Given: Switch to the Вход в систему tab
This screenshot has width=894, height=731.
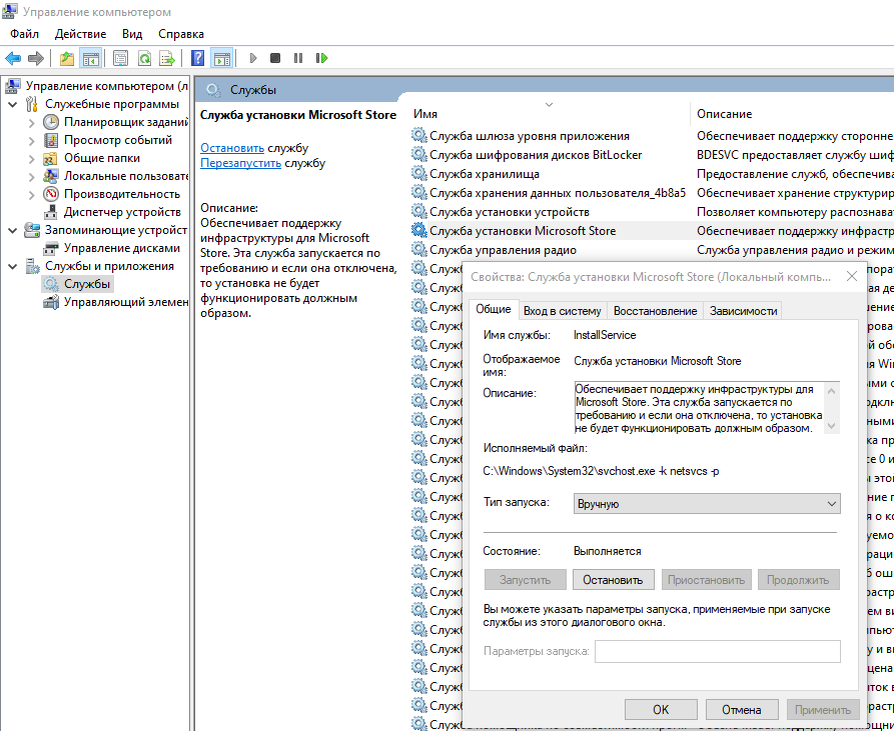Looking at the screenshot, I should coord(562,311).
